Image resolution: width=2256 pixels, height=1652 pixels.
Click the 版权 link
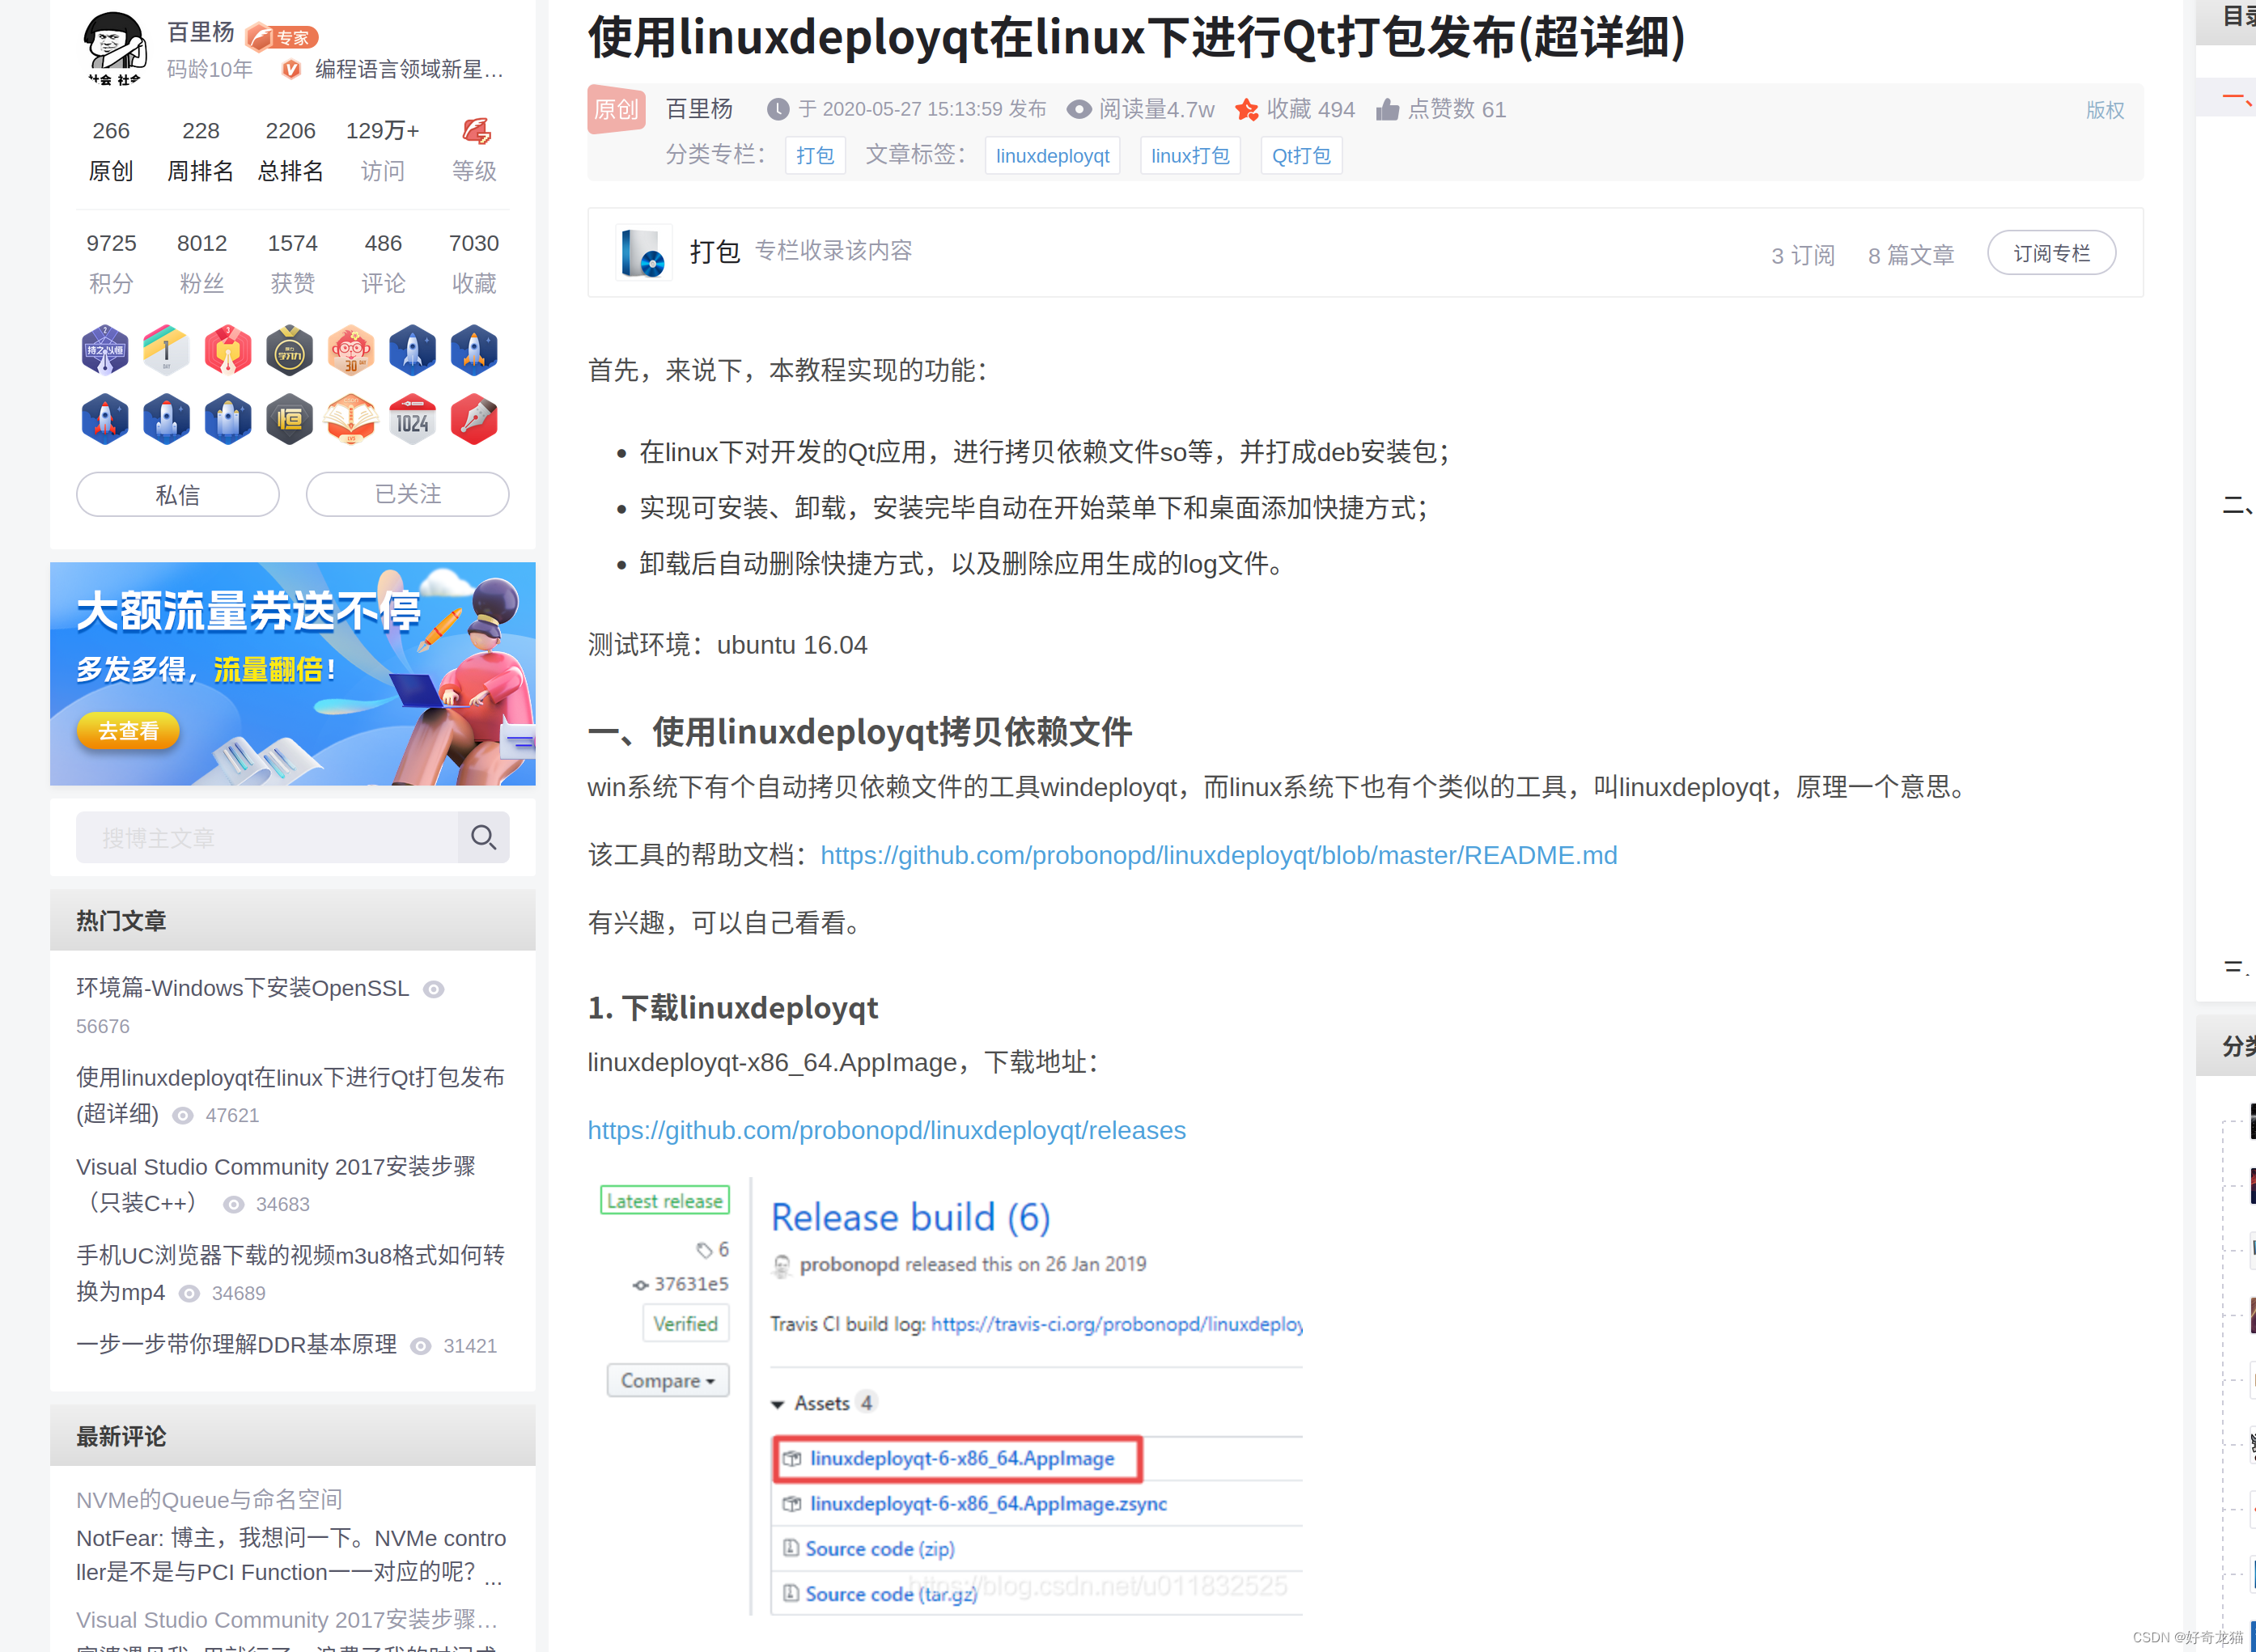pyautogui.click(x=2104, y=110)
